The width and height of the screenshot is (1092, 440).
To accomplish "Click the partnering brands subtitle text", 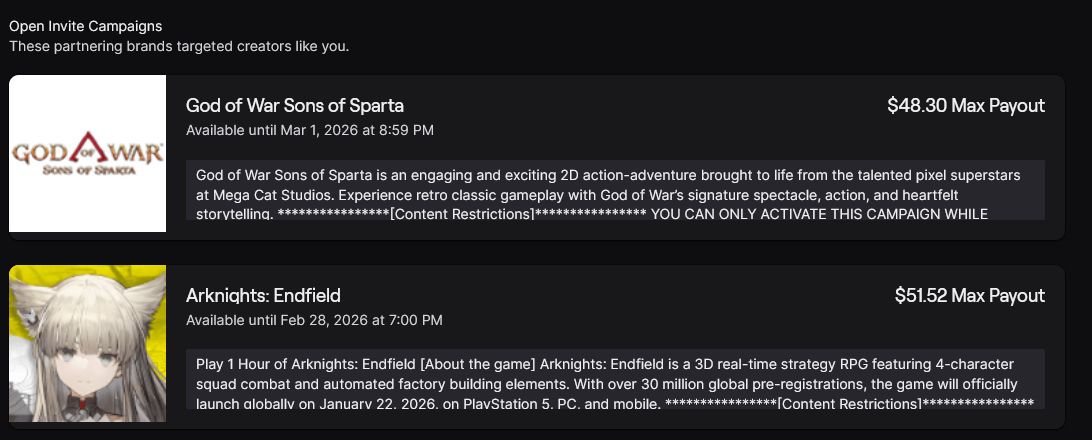I will (179, 46).
